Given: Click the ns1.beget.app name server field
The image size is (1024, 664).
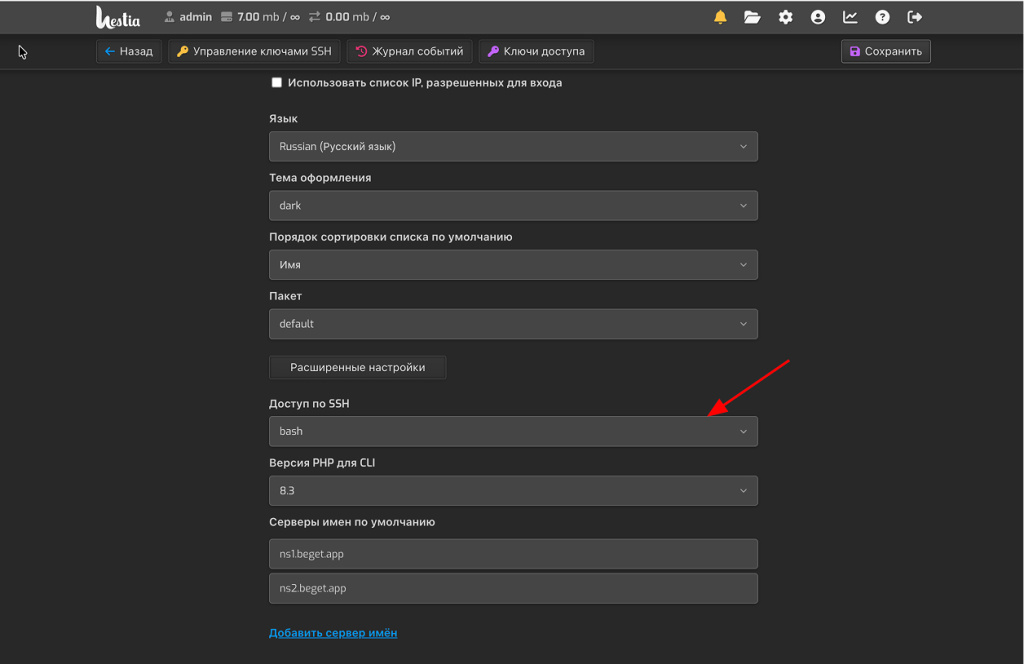Looking at the screenshot, I should 512,553.
